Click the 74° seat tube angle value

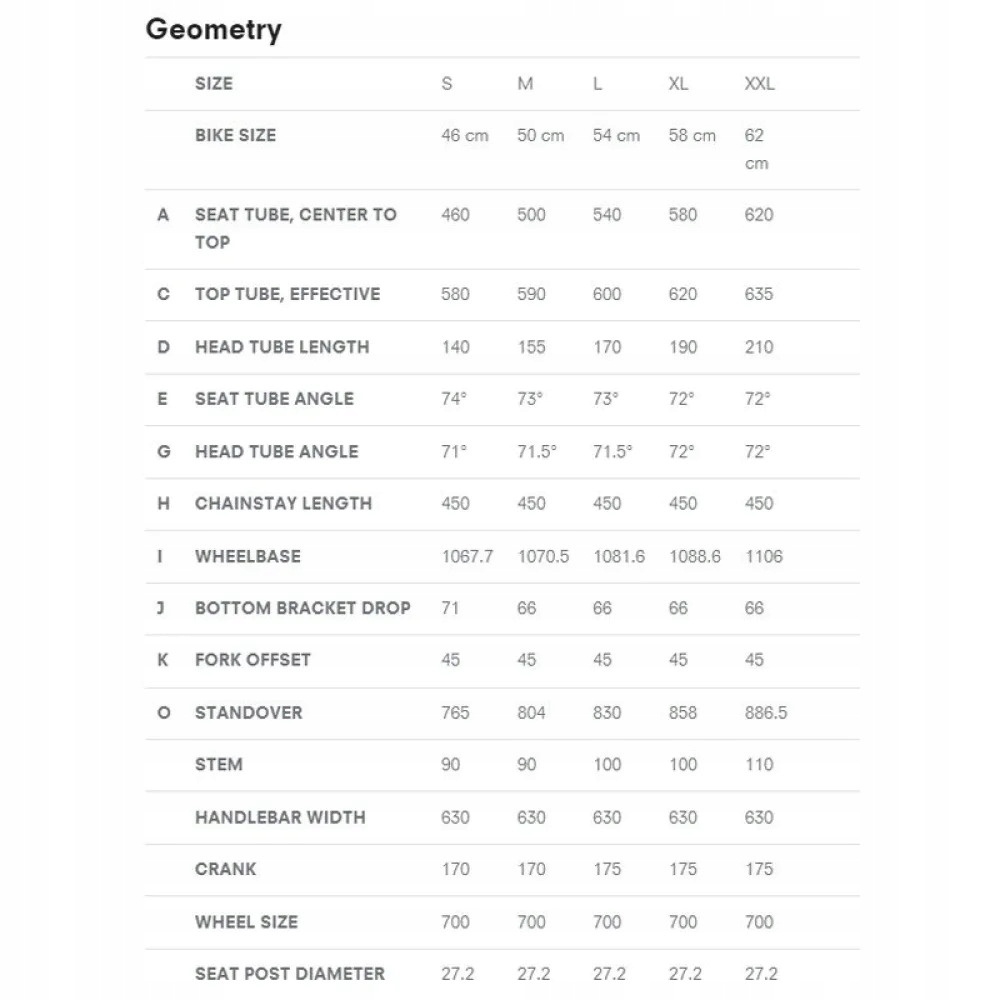click(x=454, y=399)
